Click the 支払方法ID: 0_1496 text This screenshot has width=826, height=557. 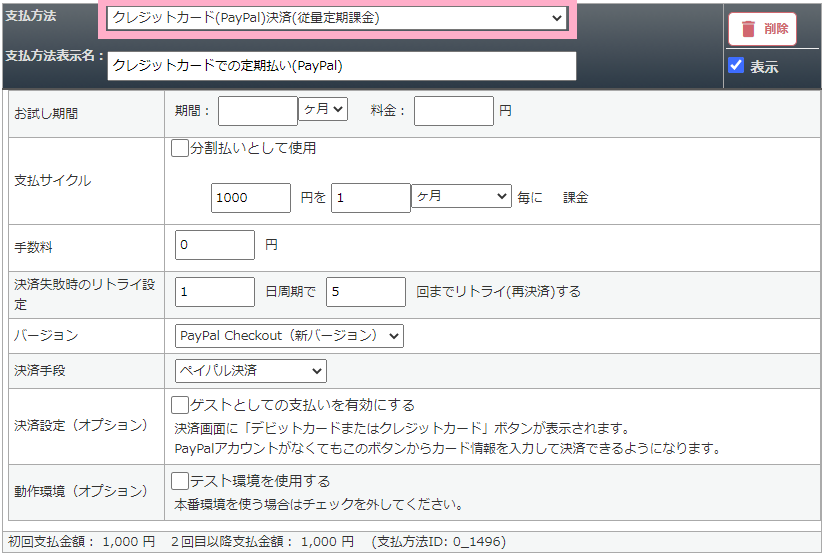pyautogui.click(x=439, y=542)
